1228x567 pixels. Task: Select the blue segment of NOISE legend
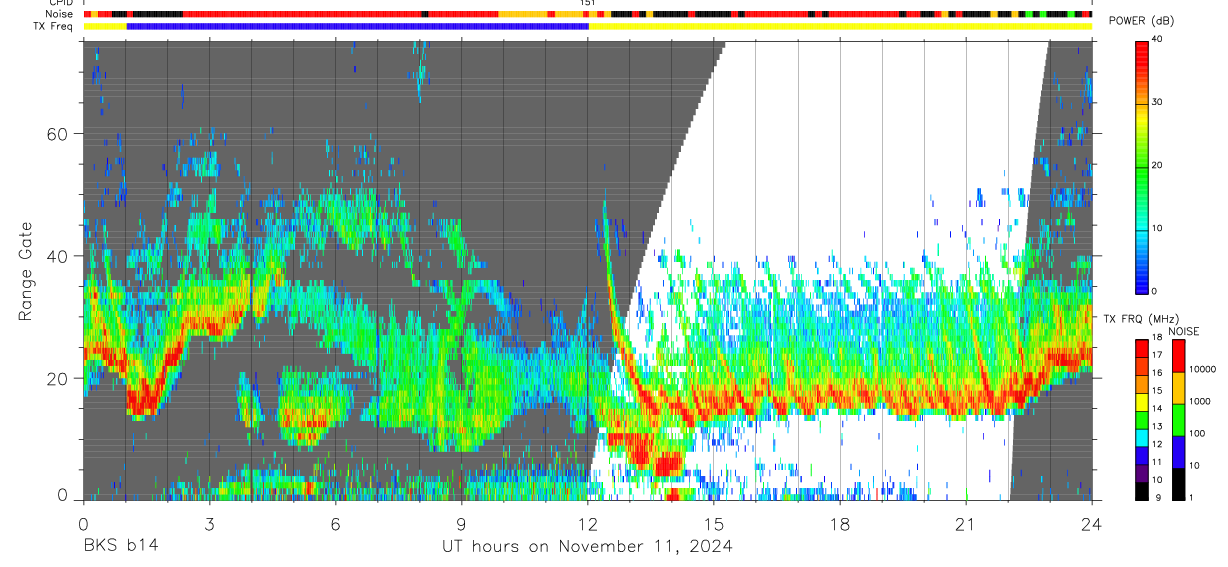click(x=1179, y=451)
